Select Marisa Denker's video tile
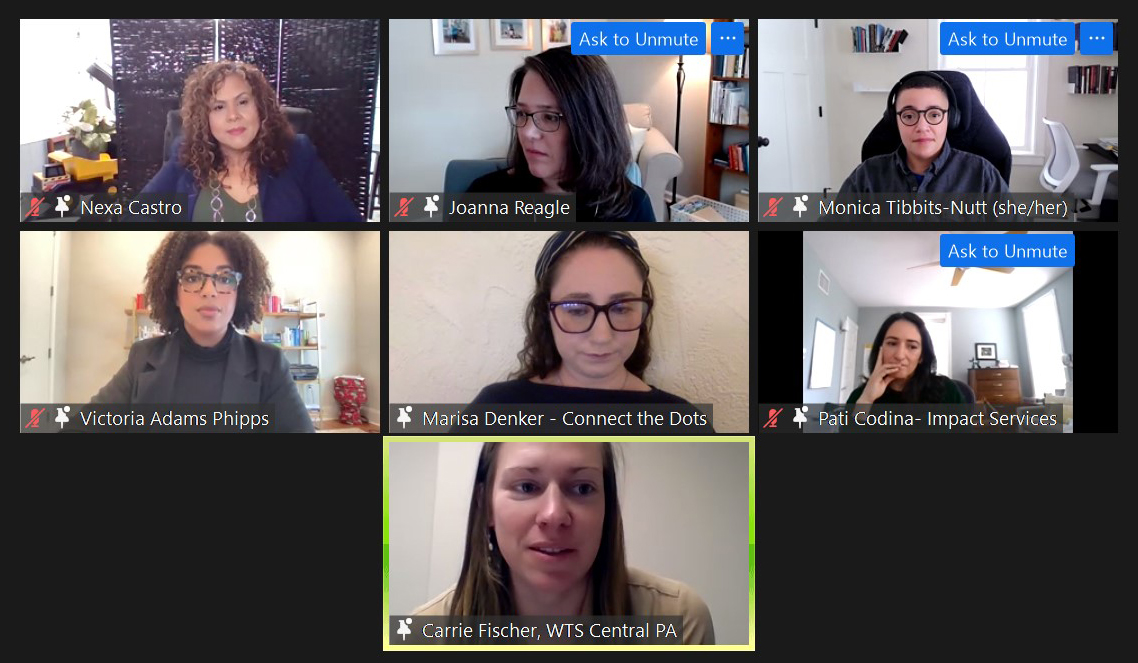Viewport: 1138px width, 663px height. tap(569, 332)
